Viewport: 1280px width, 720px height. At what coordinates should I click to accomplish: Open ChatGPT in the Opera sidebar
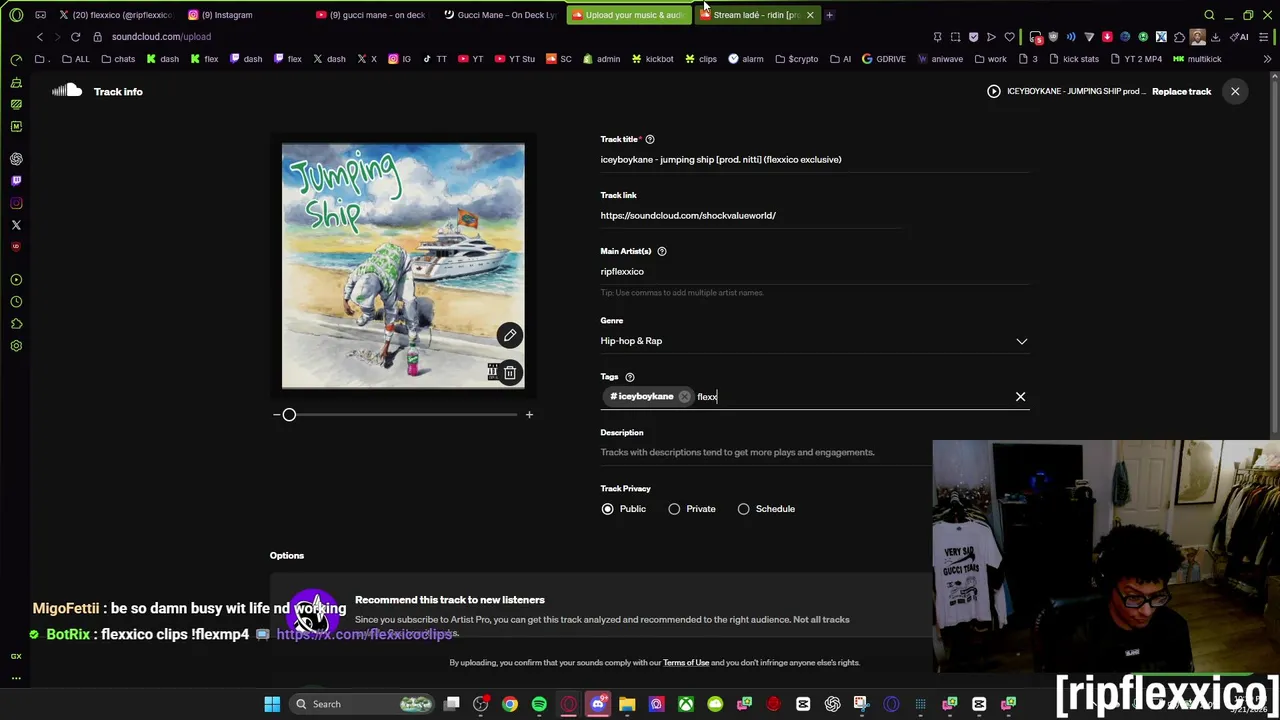click(x=16, y=159)
